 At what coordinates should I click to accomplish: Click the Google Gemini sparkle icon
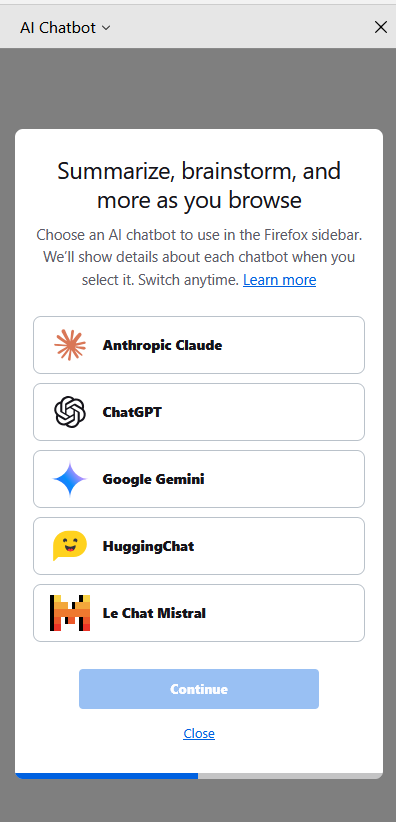[x=70, y=479]
